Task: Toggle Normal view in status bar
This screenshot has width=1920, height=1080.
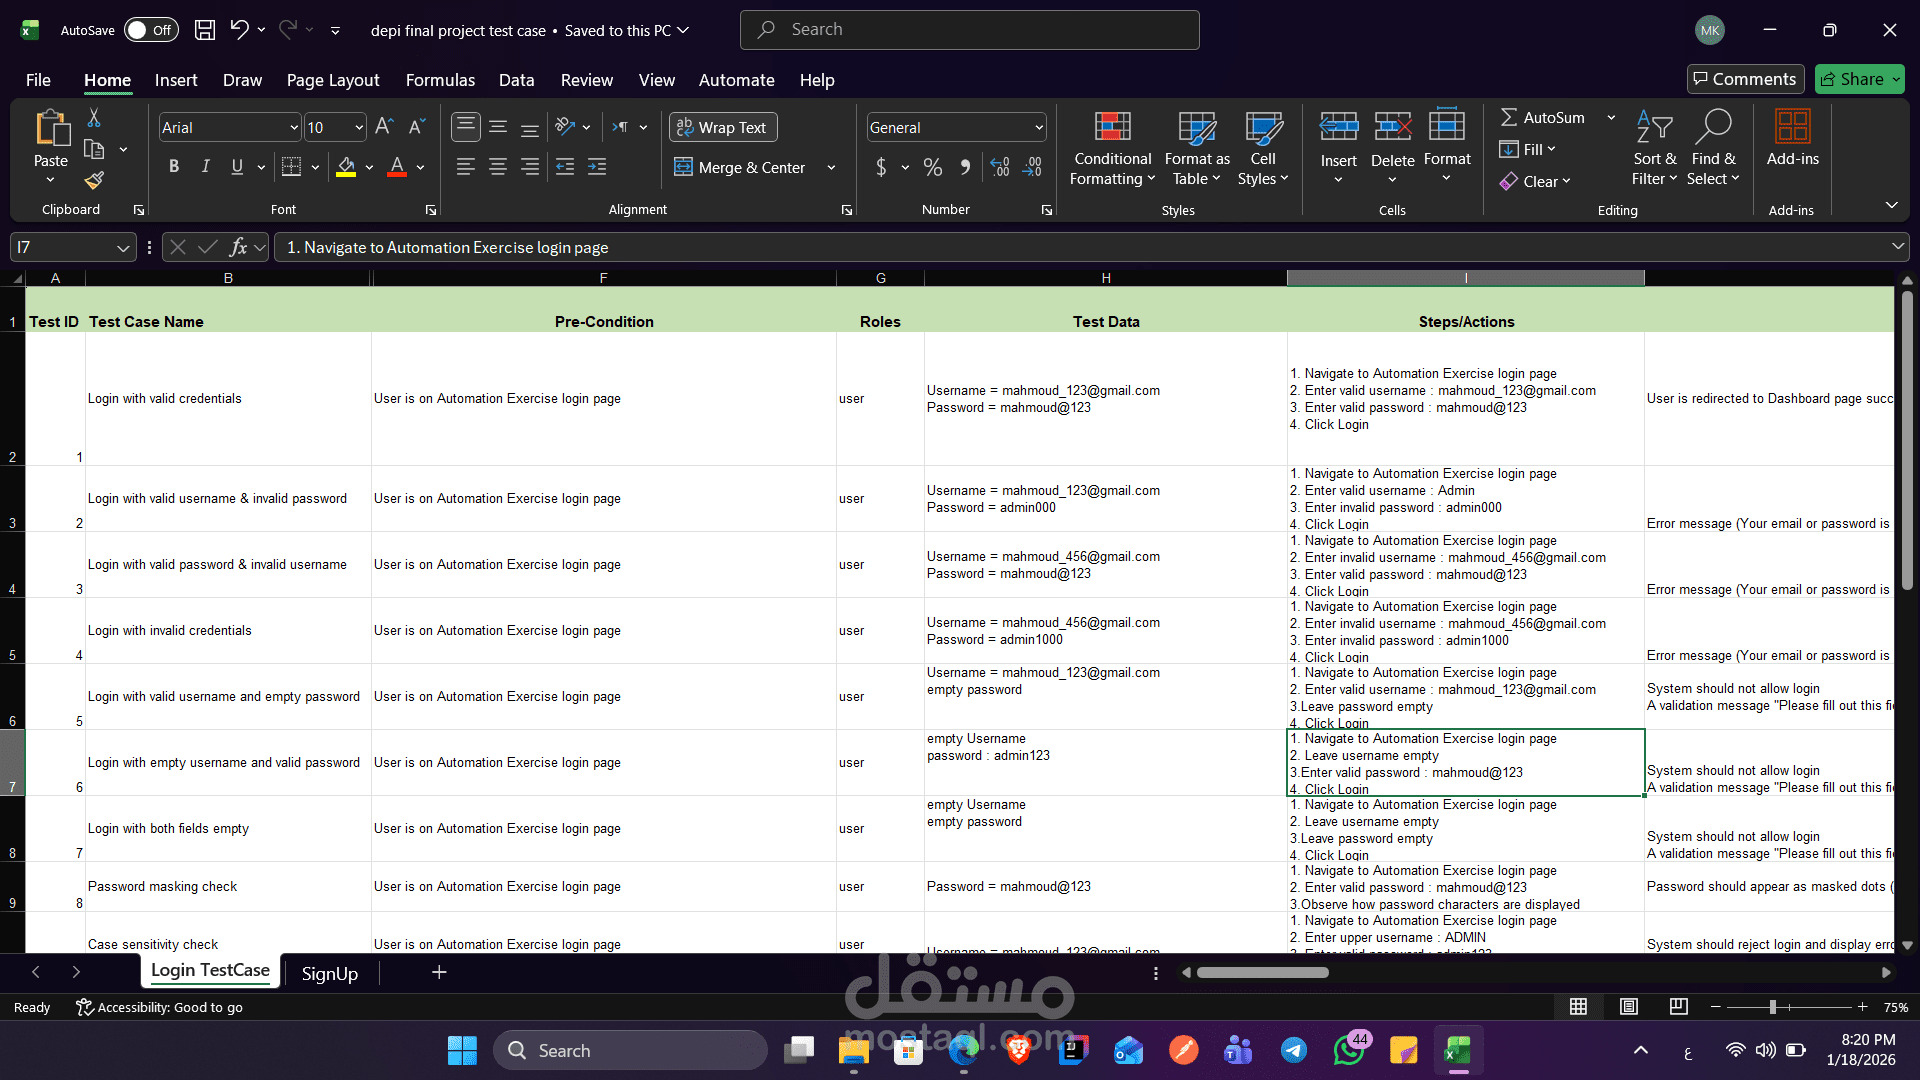Action: [1578, 1007]
